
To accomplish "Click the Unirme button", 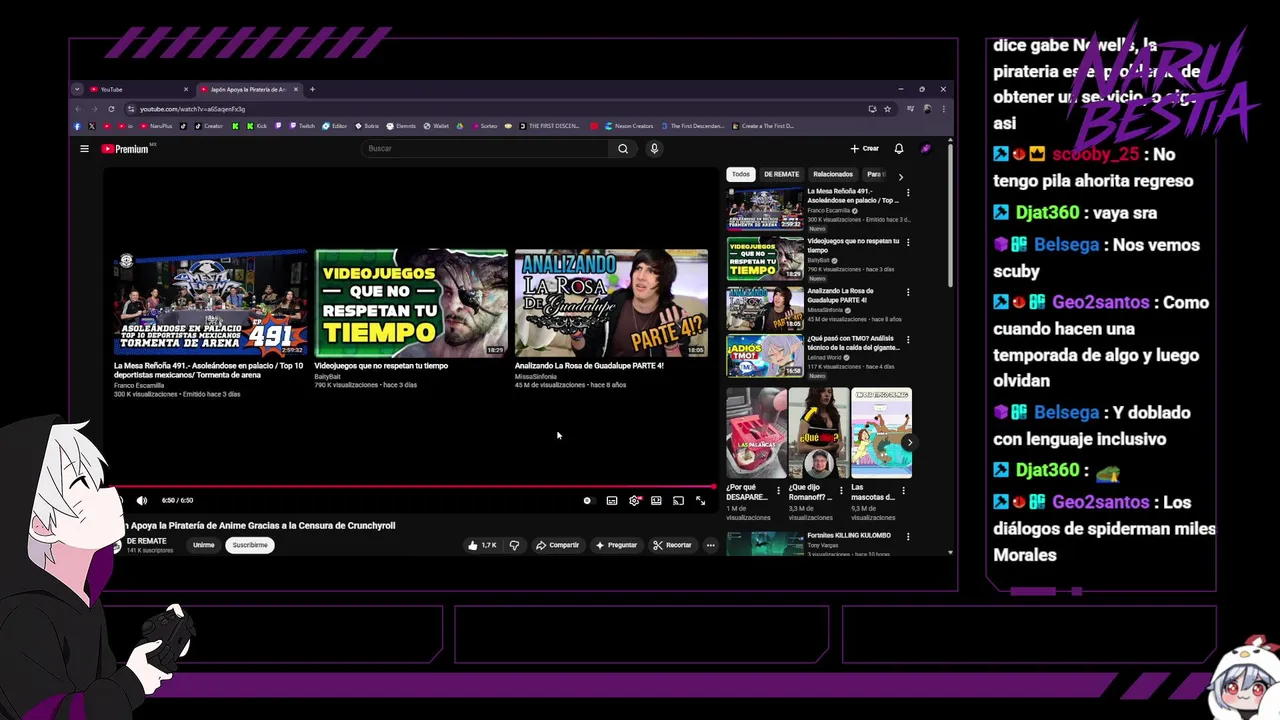I will point(204,545).
